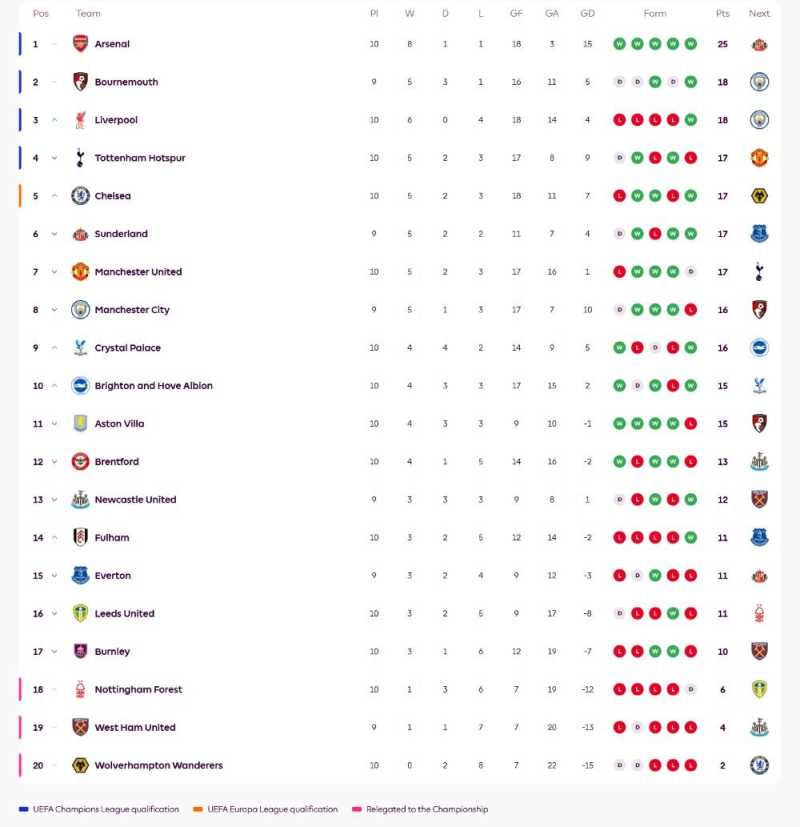The image size is (800, 827).
Task: Click Leeds badge as Nottingham Forest's next opponent
Action: [760, 689]
